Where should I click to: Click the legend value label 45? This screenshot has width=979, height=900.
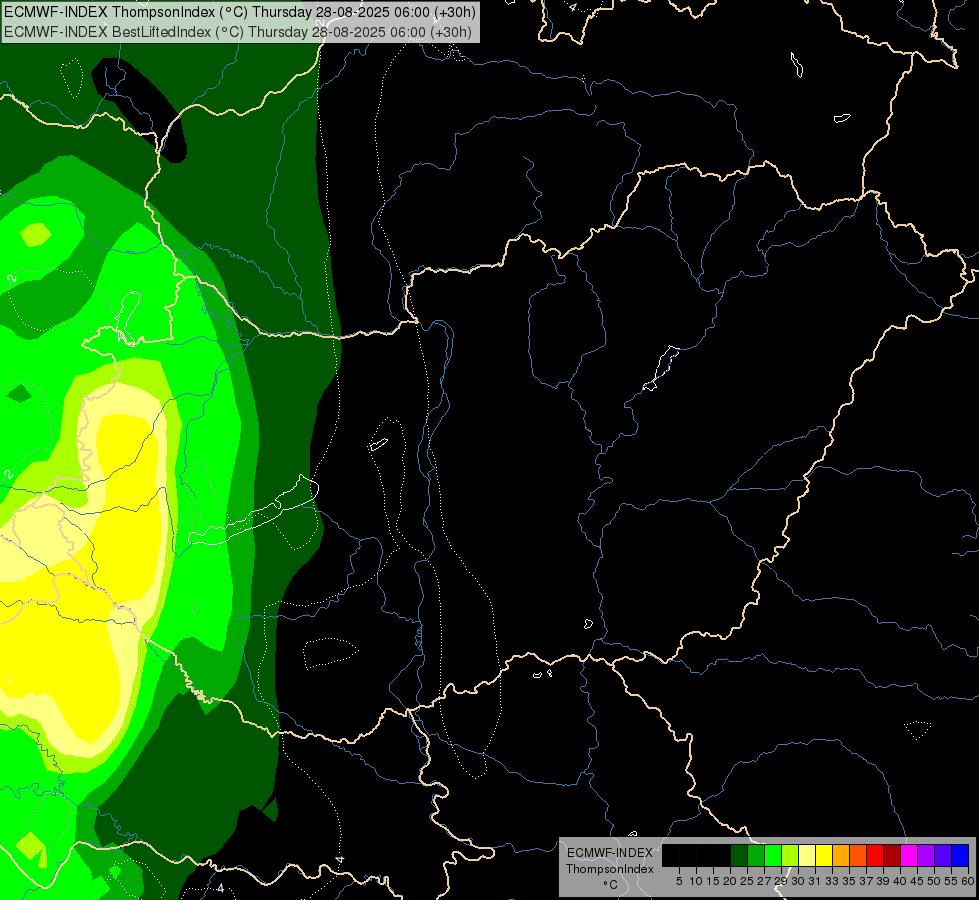point(917,881)
